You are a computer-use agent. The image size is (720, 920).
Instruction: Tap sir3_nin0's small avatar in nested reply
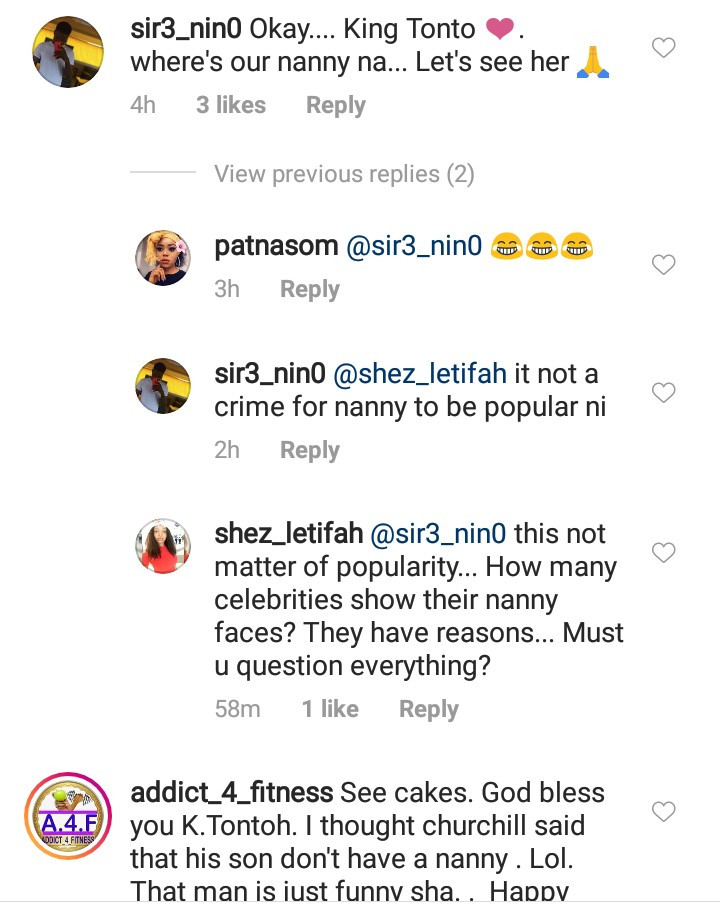pos(163,386)
